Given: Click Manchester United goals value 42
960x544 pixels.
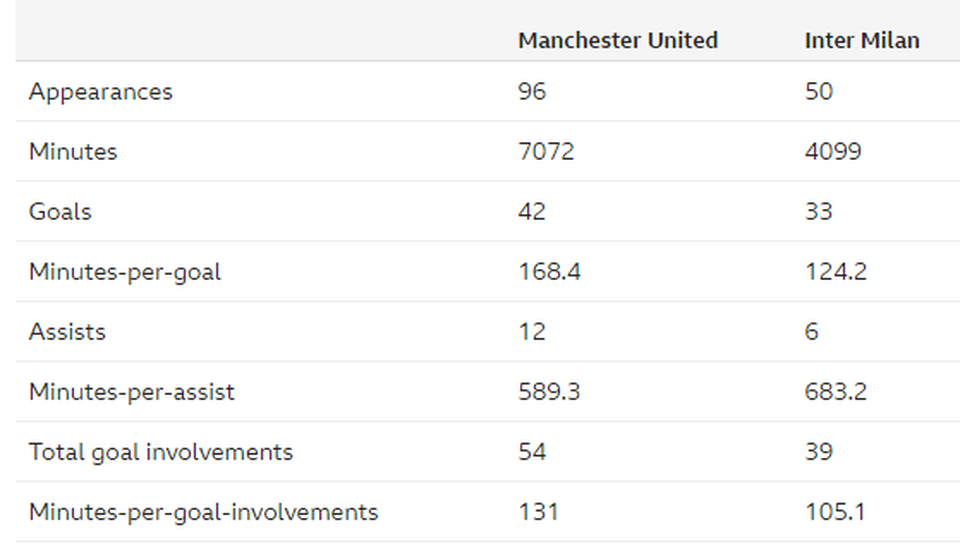Looking at the screenshot, I should click(531, 212).
